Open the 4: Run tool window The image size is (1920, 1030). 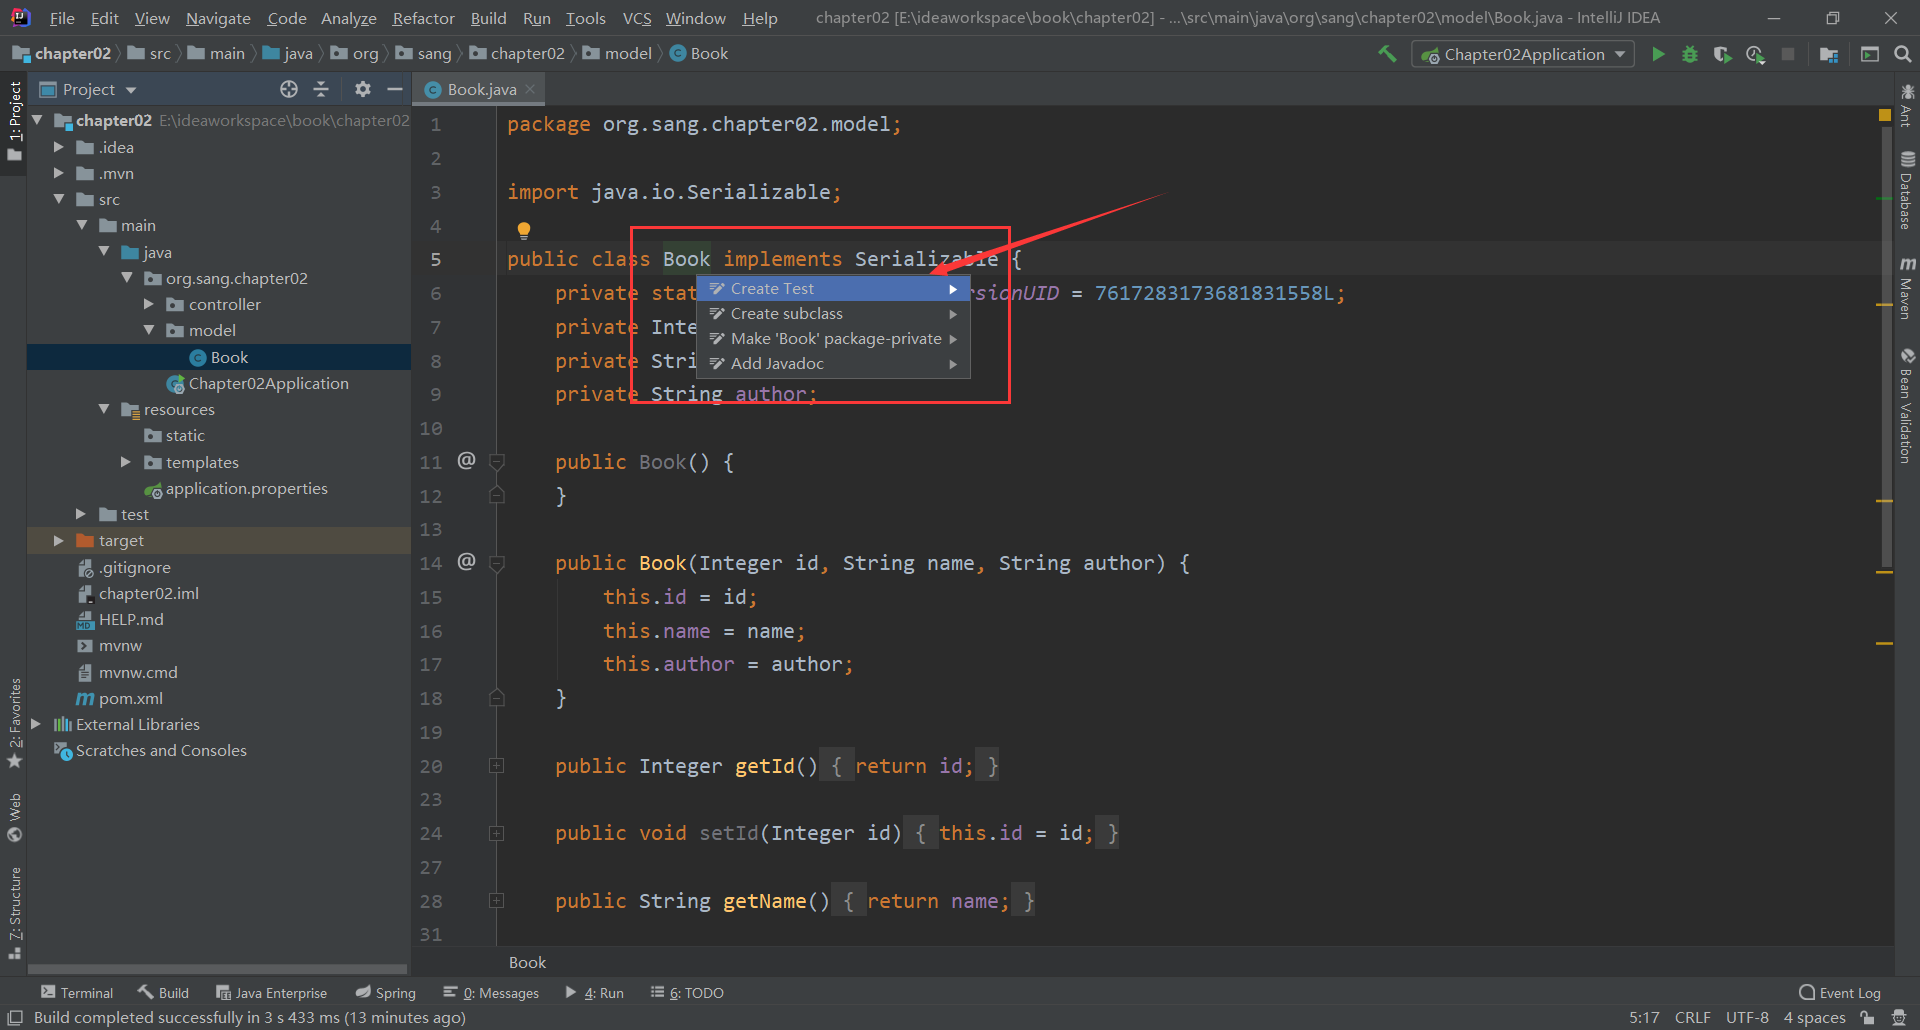[594, 992]
